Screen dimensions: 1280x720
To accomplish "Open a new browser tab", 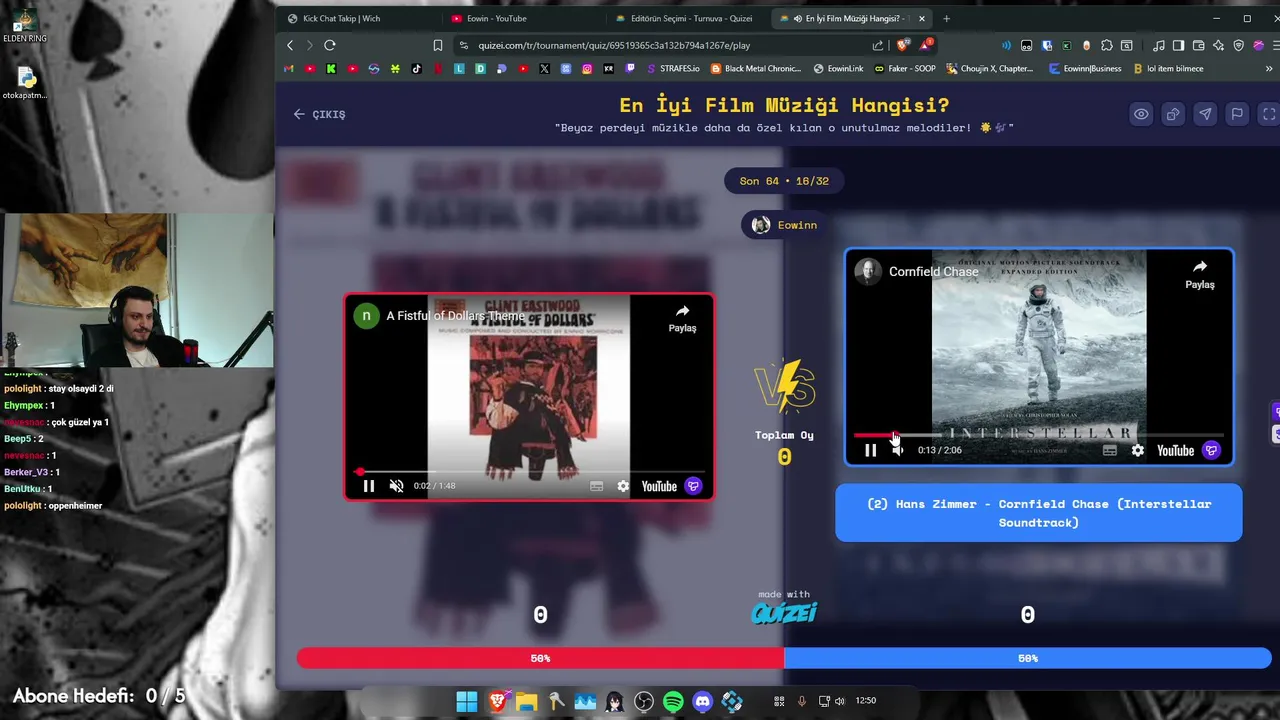I will point(947,18).
